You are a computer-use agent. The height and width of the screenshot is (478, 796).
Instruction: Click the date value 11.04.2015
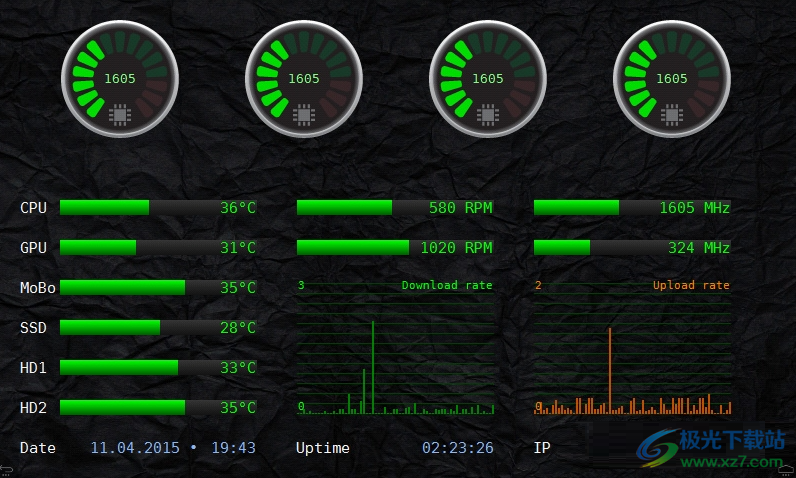(135, 448)
